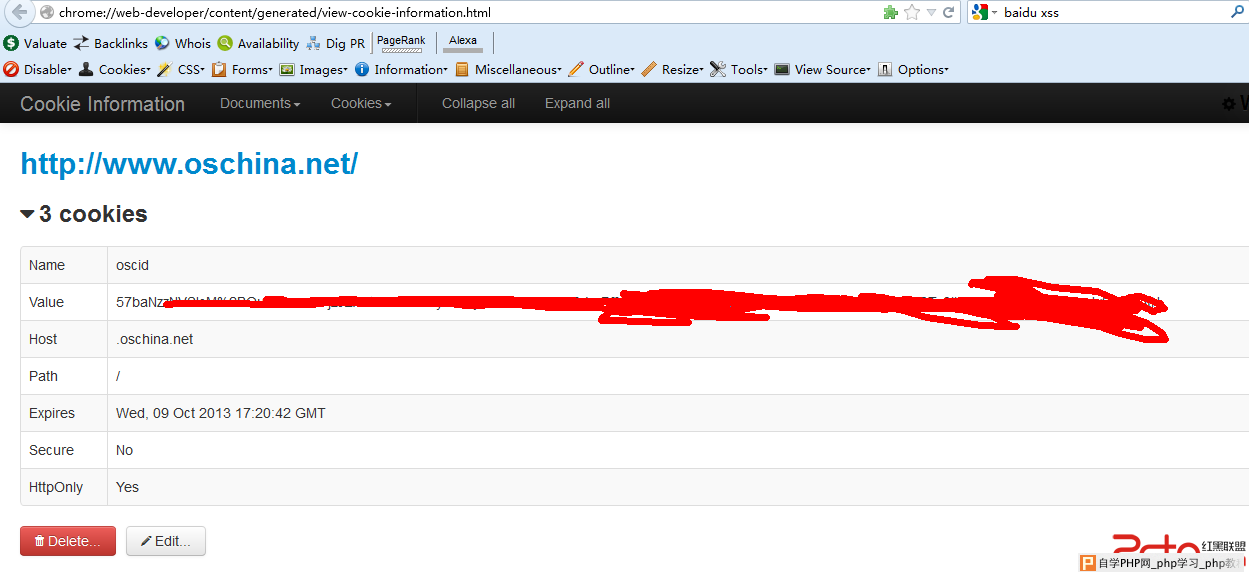
Task: Click the HttpOnly row label
Action: tap(56, 487)
